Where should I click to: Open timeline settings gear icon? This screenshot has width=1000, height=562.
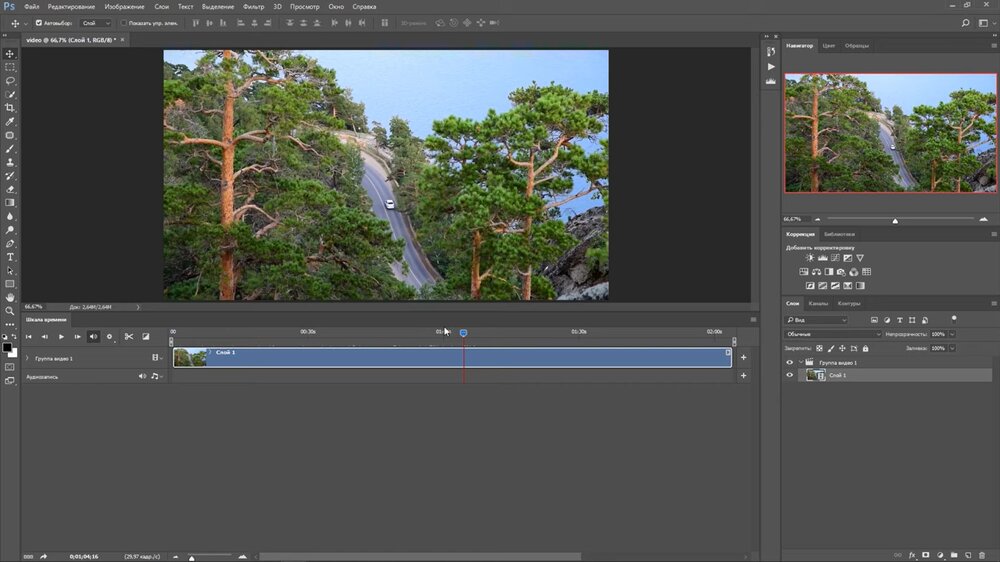[x=110, y=337]
